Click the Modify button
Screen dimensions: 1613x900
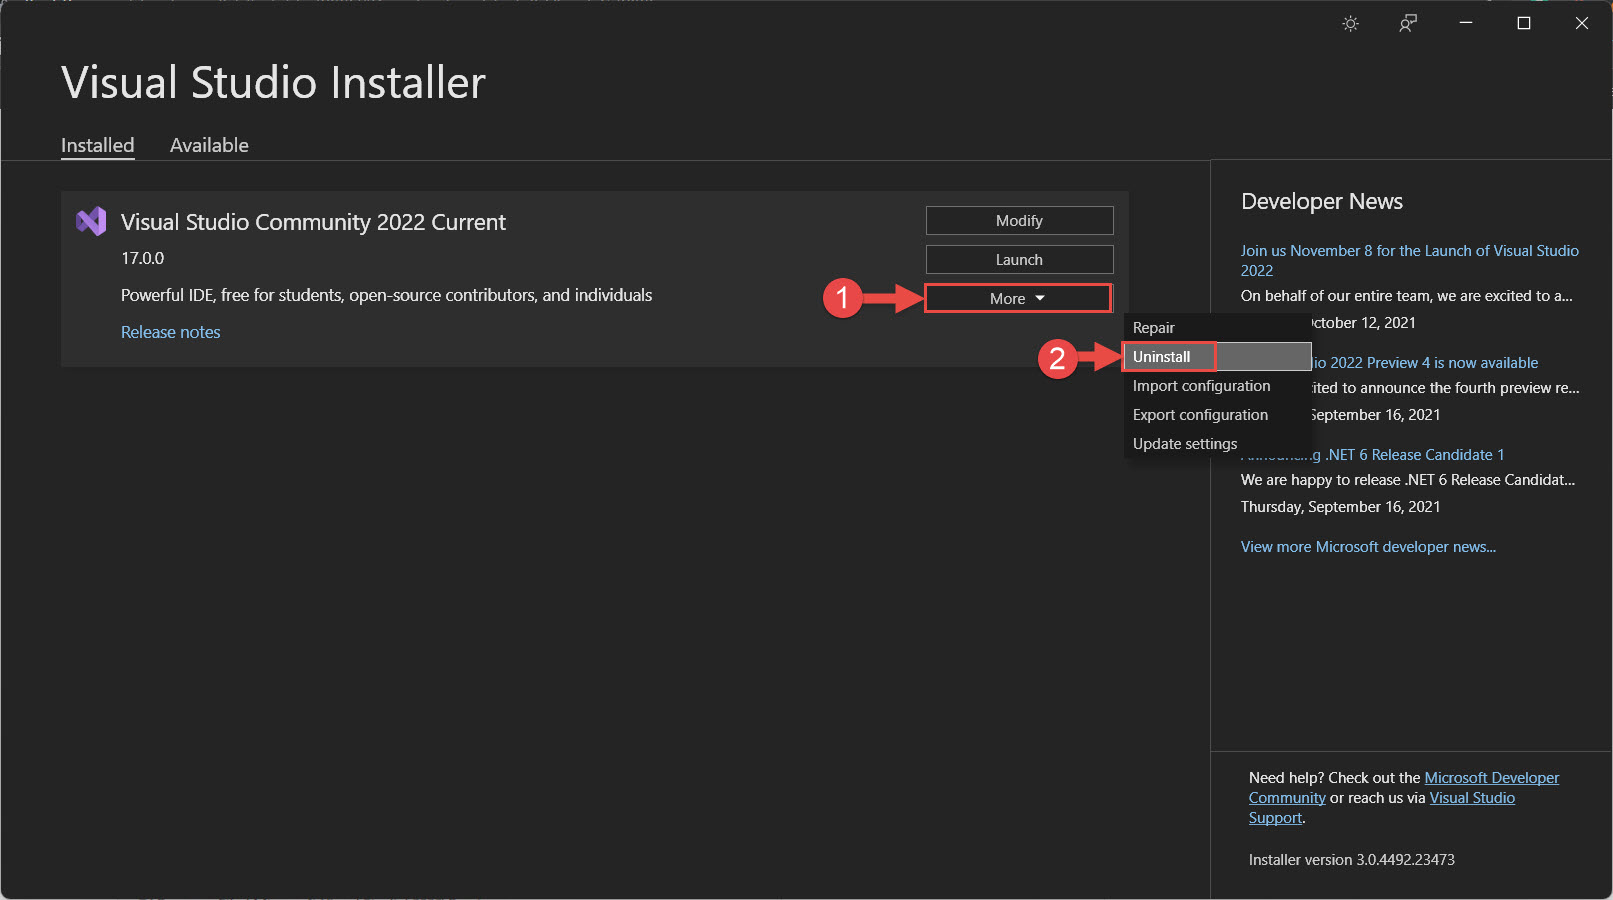[1019, 220]
